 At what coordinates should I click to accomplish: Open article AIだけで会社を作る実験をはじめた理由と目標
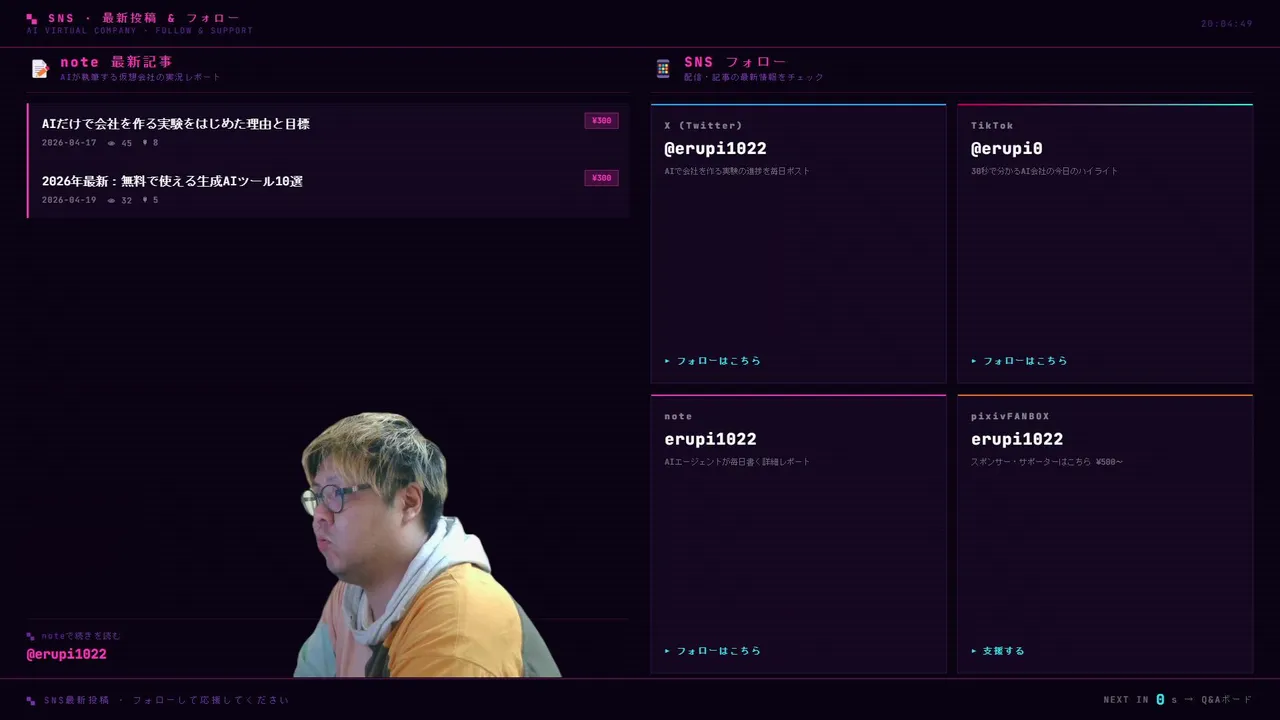click(176, 124)
